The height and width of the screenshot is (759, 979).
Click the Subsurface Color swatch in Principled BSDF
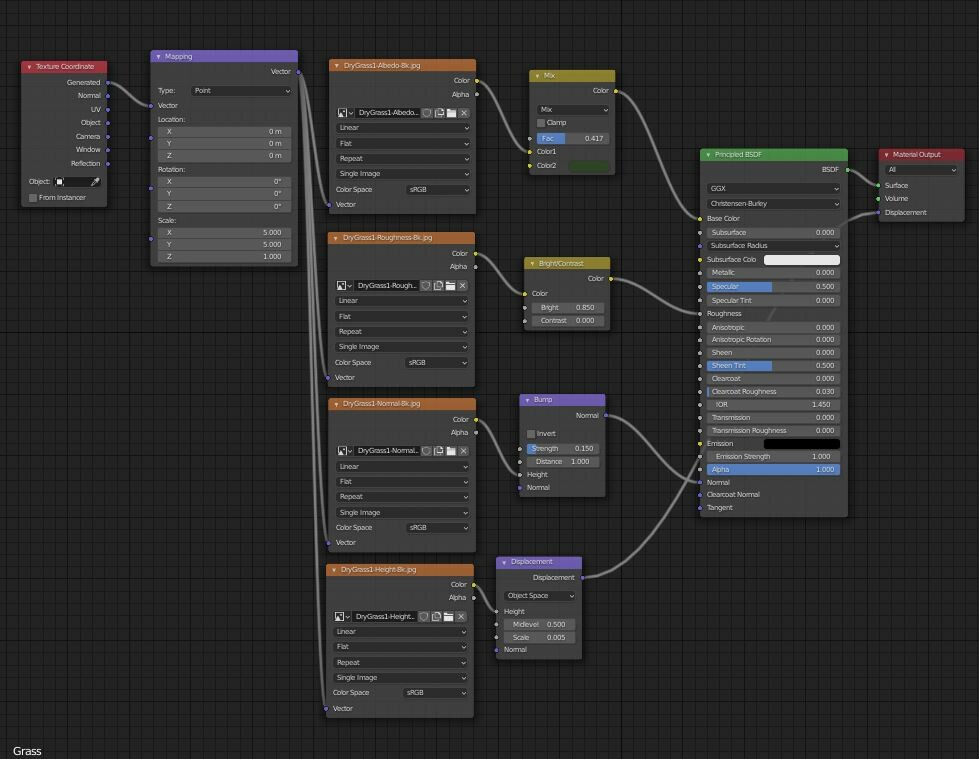click(x=803, y=259)
